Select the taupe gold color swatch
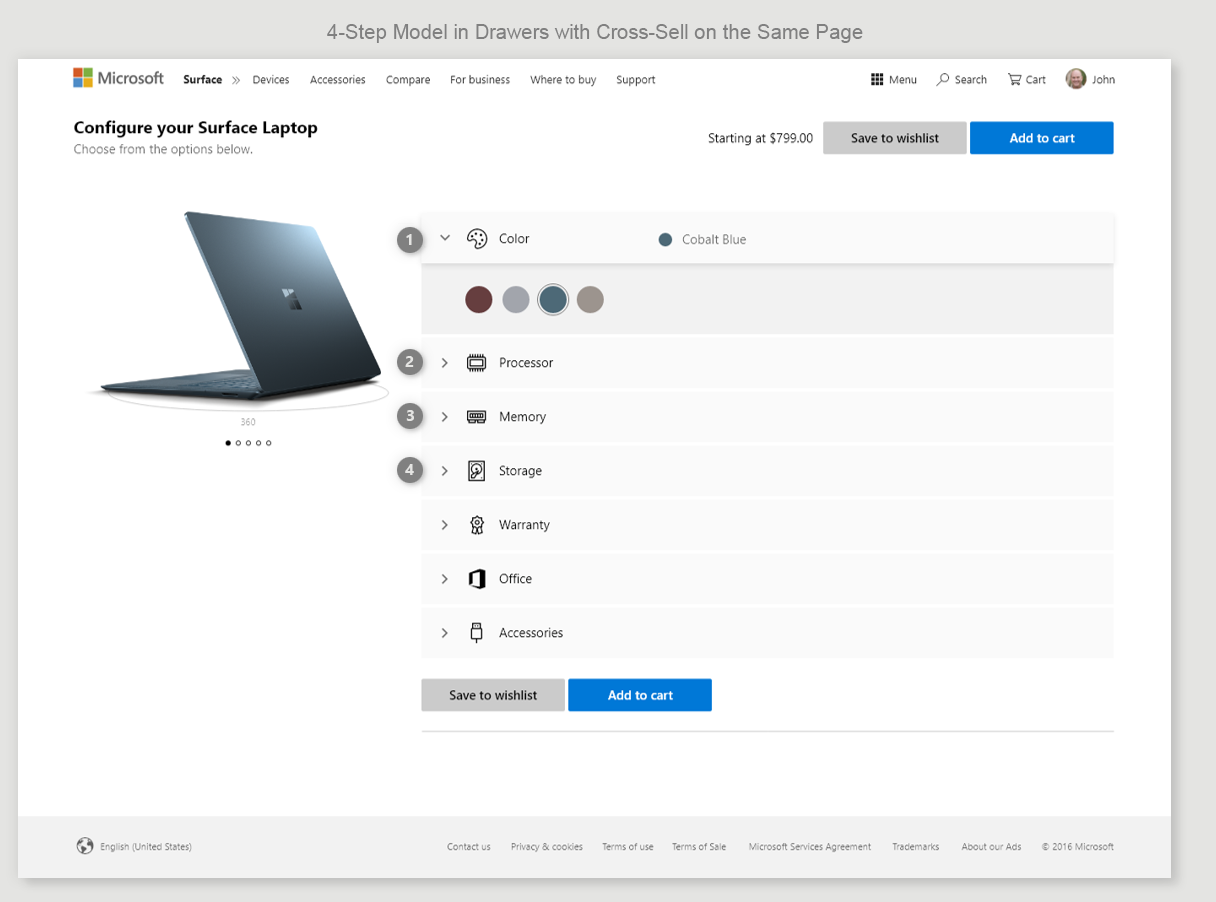Image resolution: width=1216 pixels, height=902 pixels. pyautogui.click(x=590, y=299)
